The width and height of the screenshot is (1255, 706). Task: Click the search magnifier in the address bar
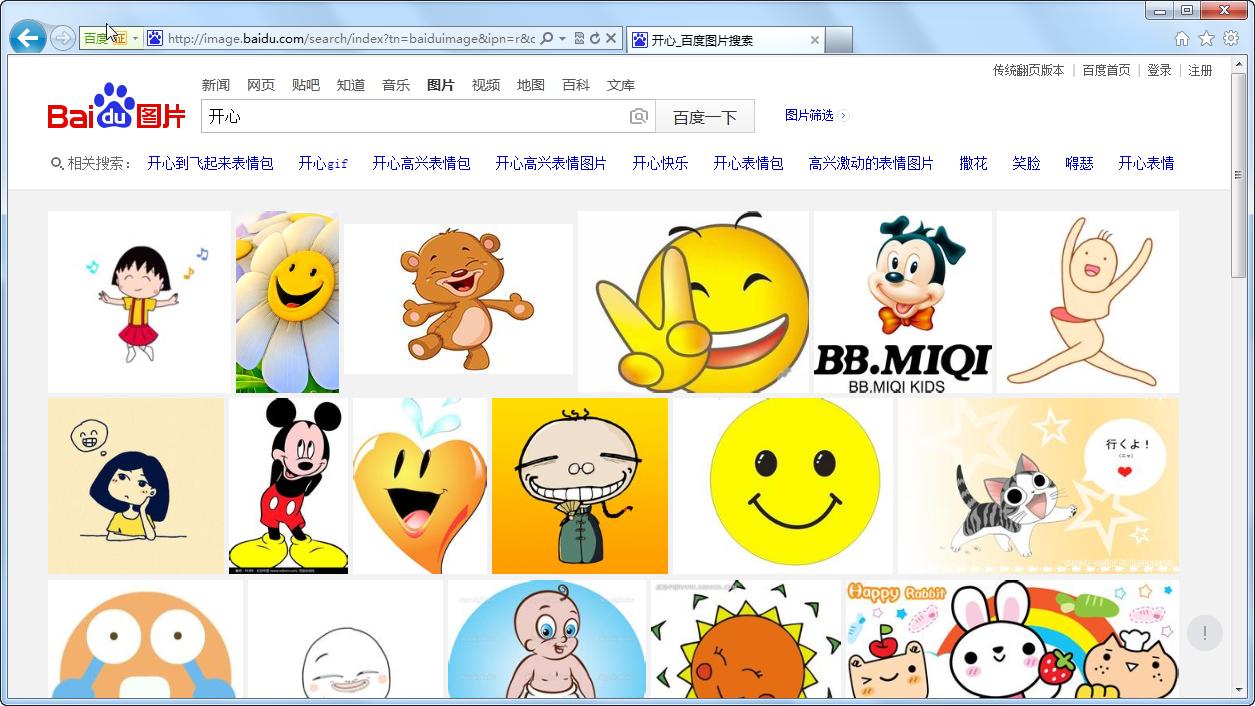pyautogui.click(x=549, y=38)
